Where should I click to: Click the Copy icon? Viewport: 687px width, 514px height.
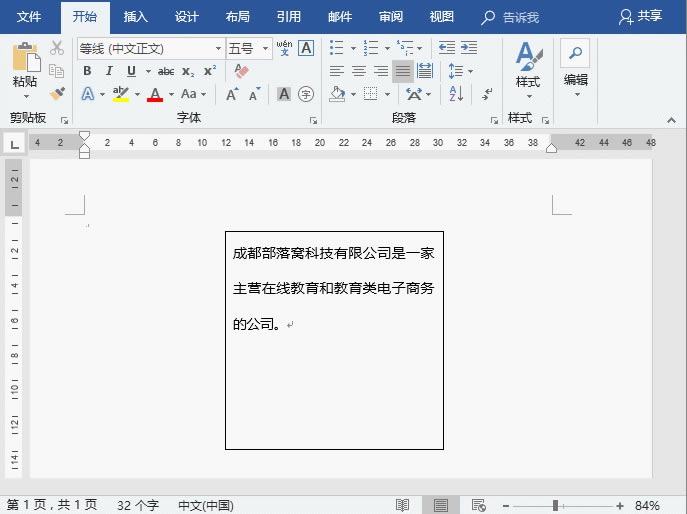(x=57, y=71)
